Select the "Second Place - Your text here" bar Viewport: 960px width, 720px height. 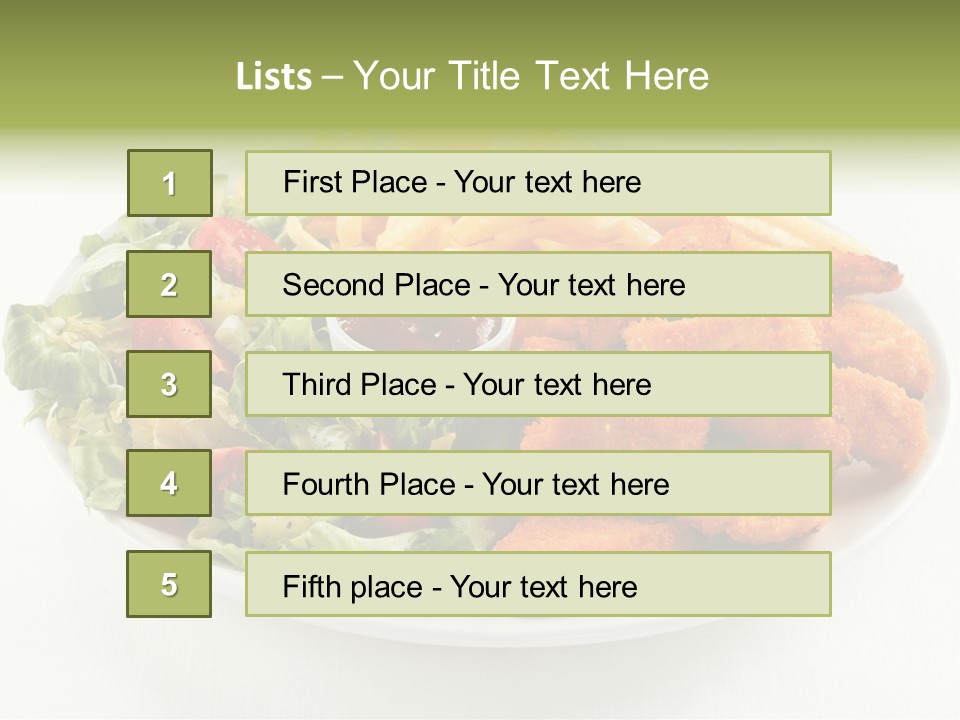coord(538,284)
